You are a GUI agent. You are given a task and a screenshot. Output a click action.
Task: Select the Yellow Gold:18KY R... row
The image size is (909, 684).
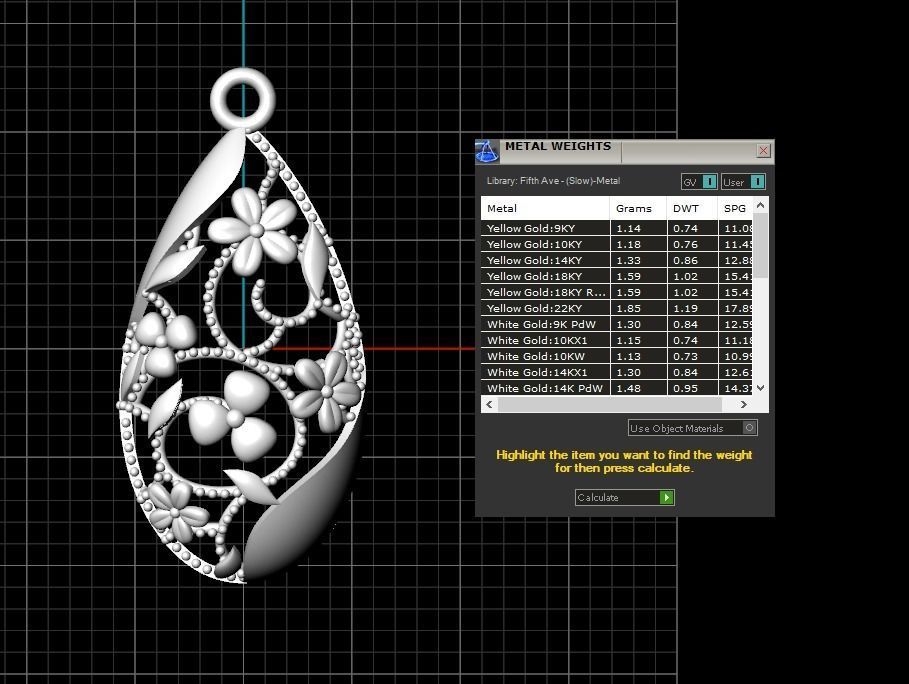pyautogui.click(x=617, y=292)
